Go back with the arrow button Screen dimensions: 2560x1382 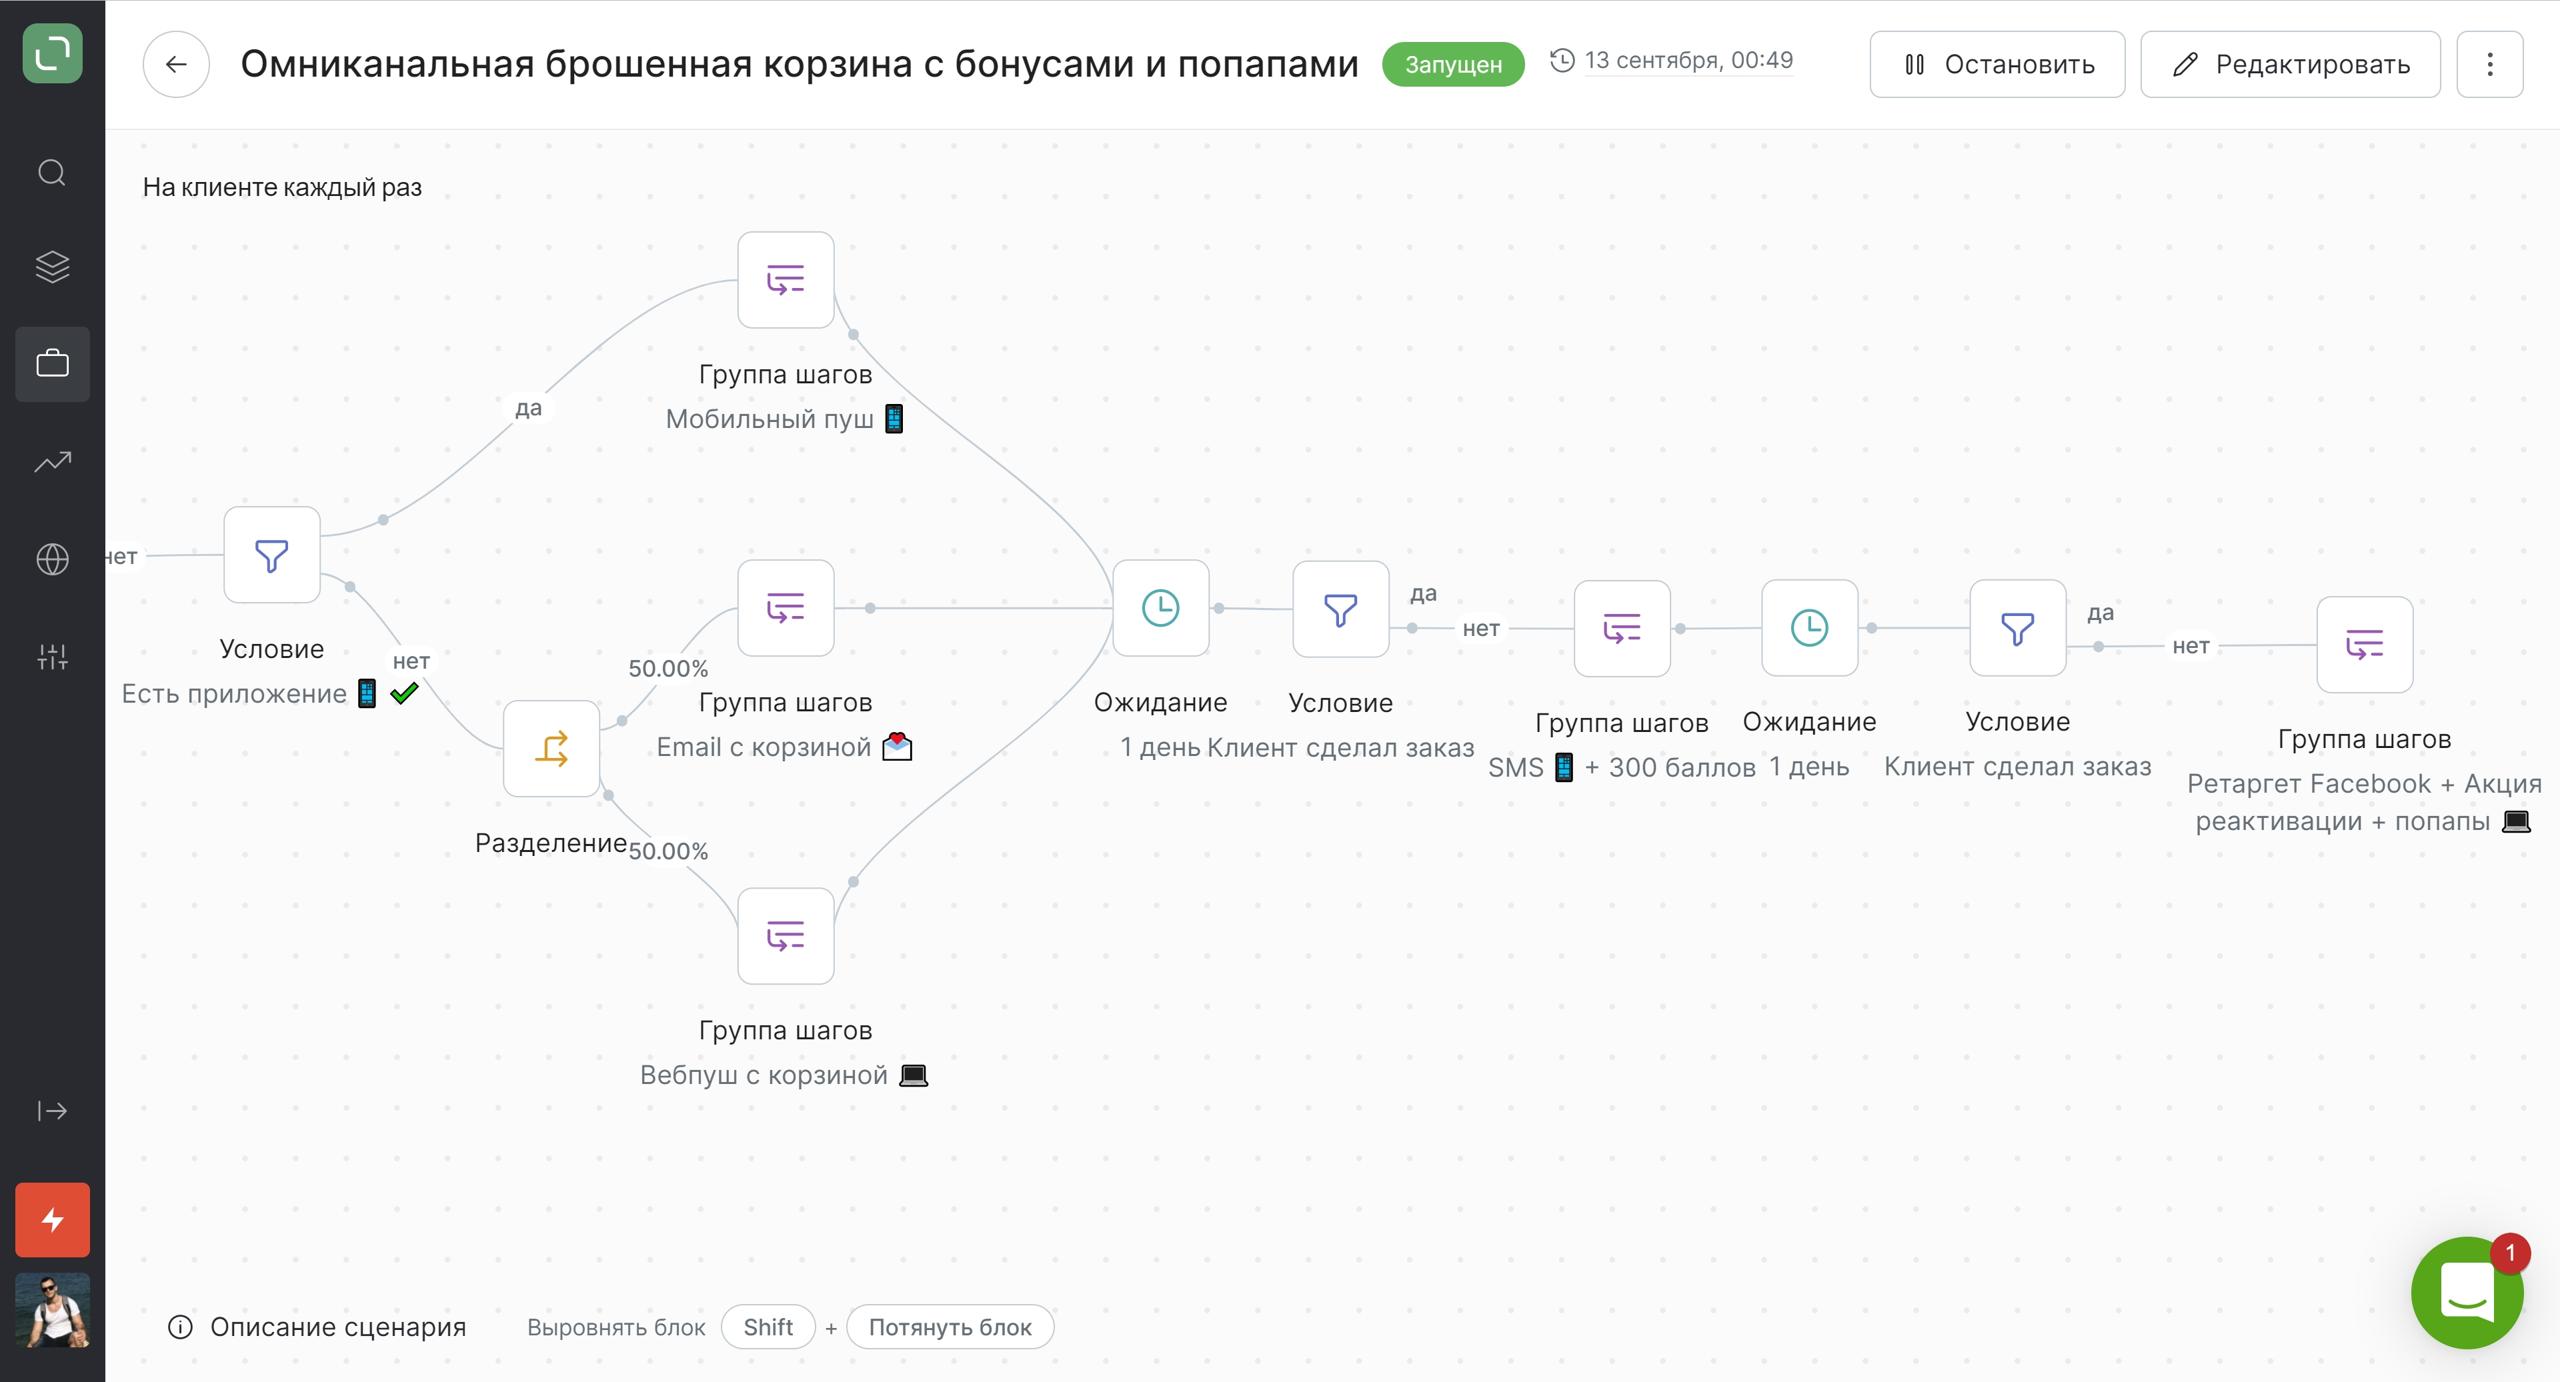[x=176, y=65]
